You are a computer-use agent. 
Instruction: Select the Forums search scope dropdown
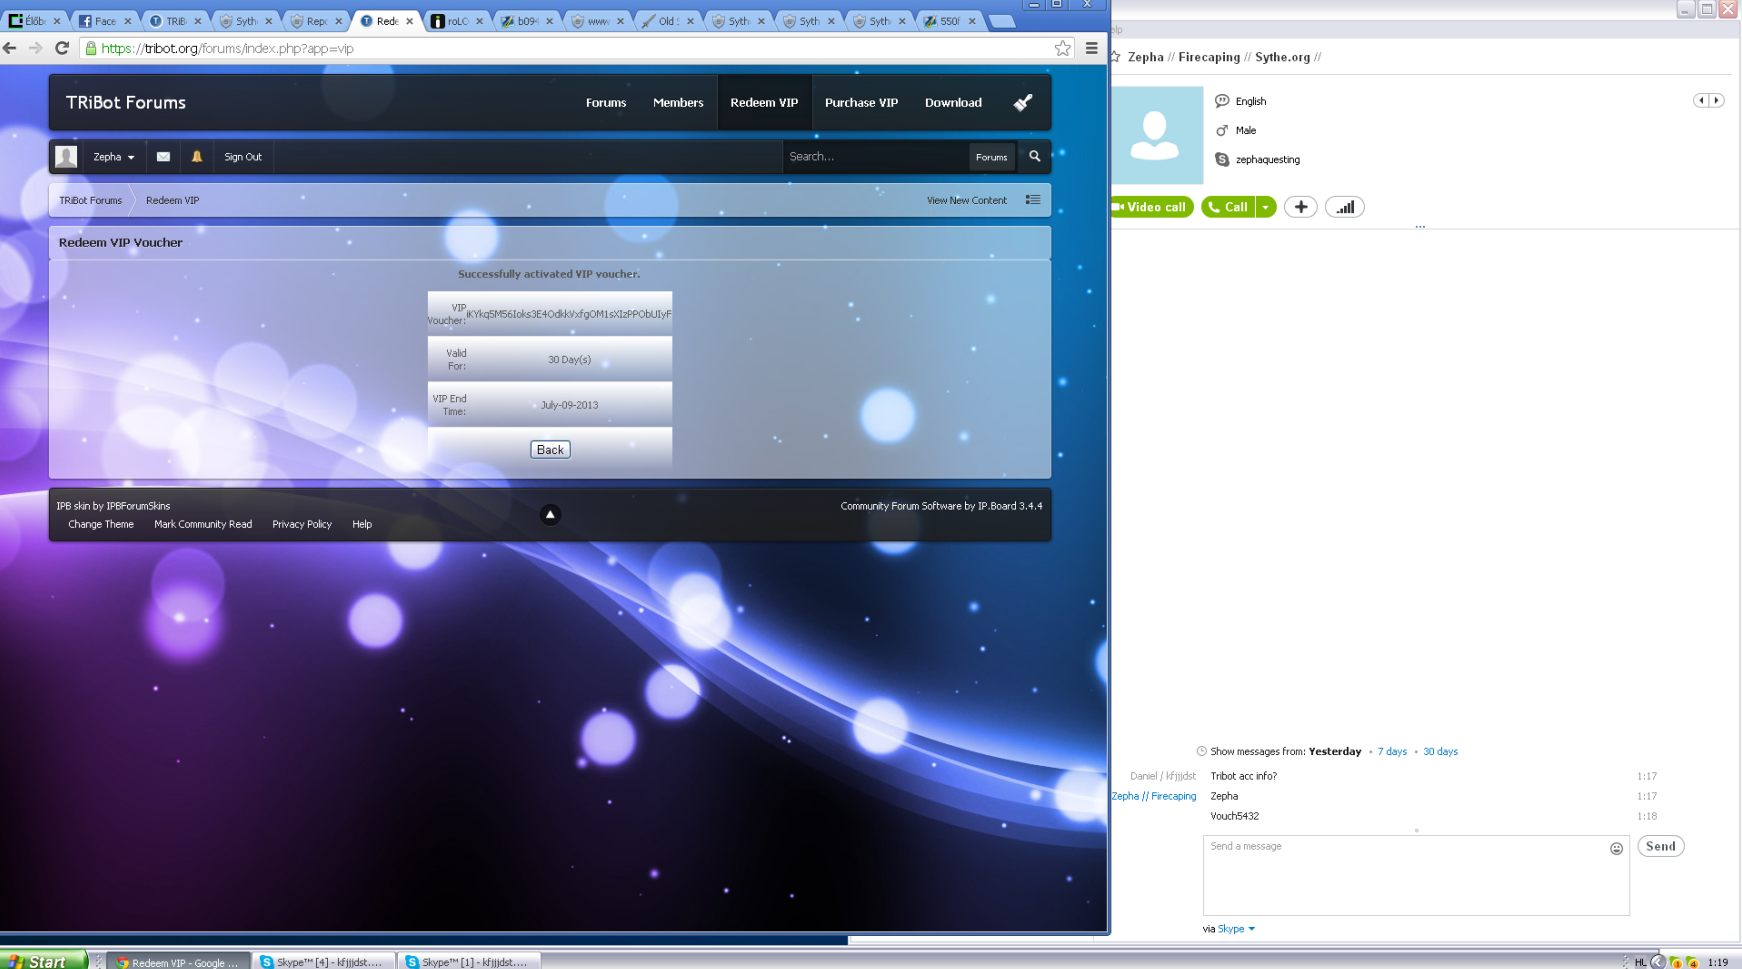[x=991, y=157]
